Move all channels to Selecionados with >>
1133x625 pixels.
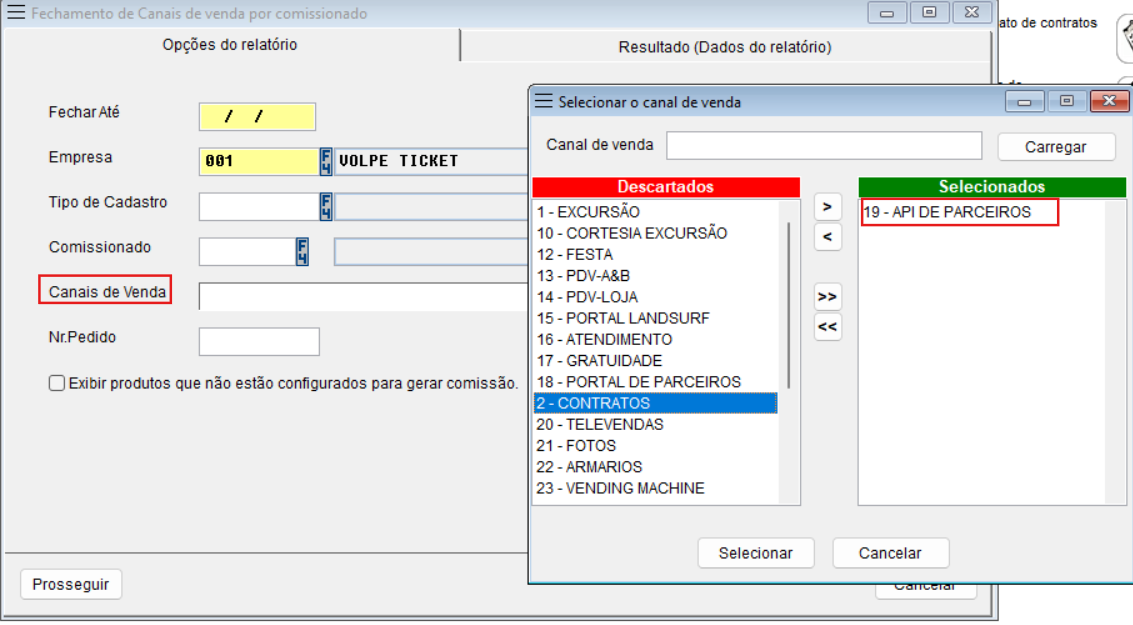pos(827,297)
